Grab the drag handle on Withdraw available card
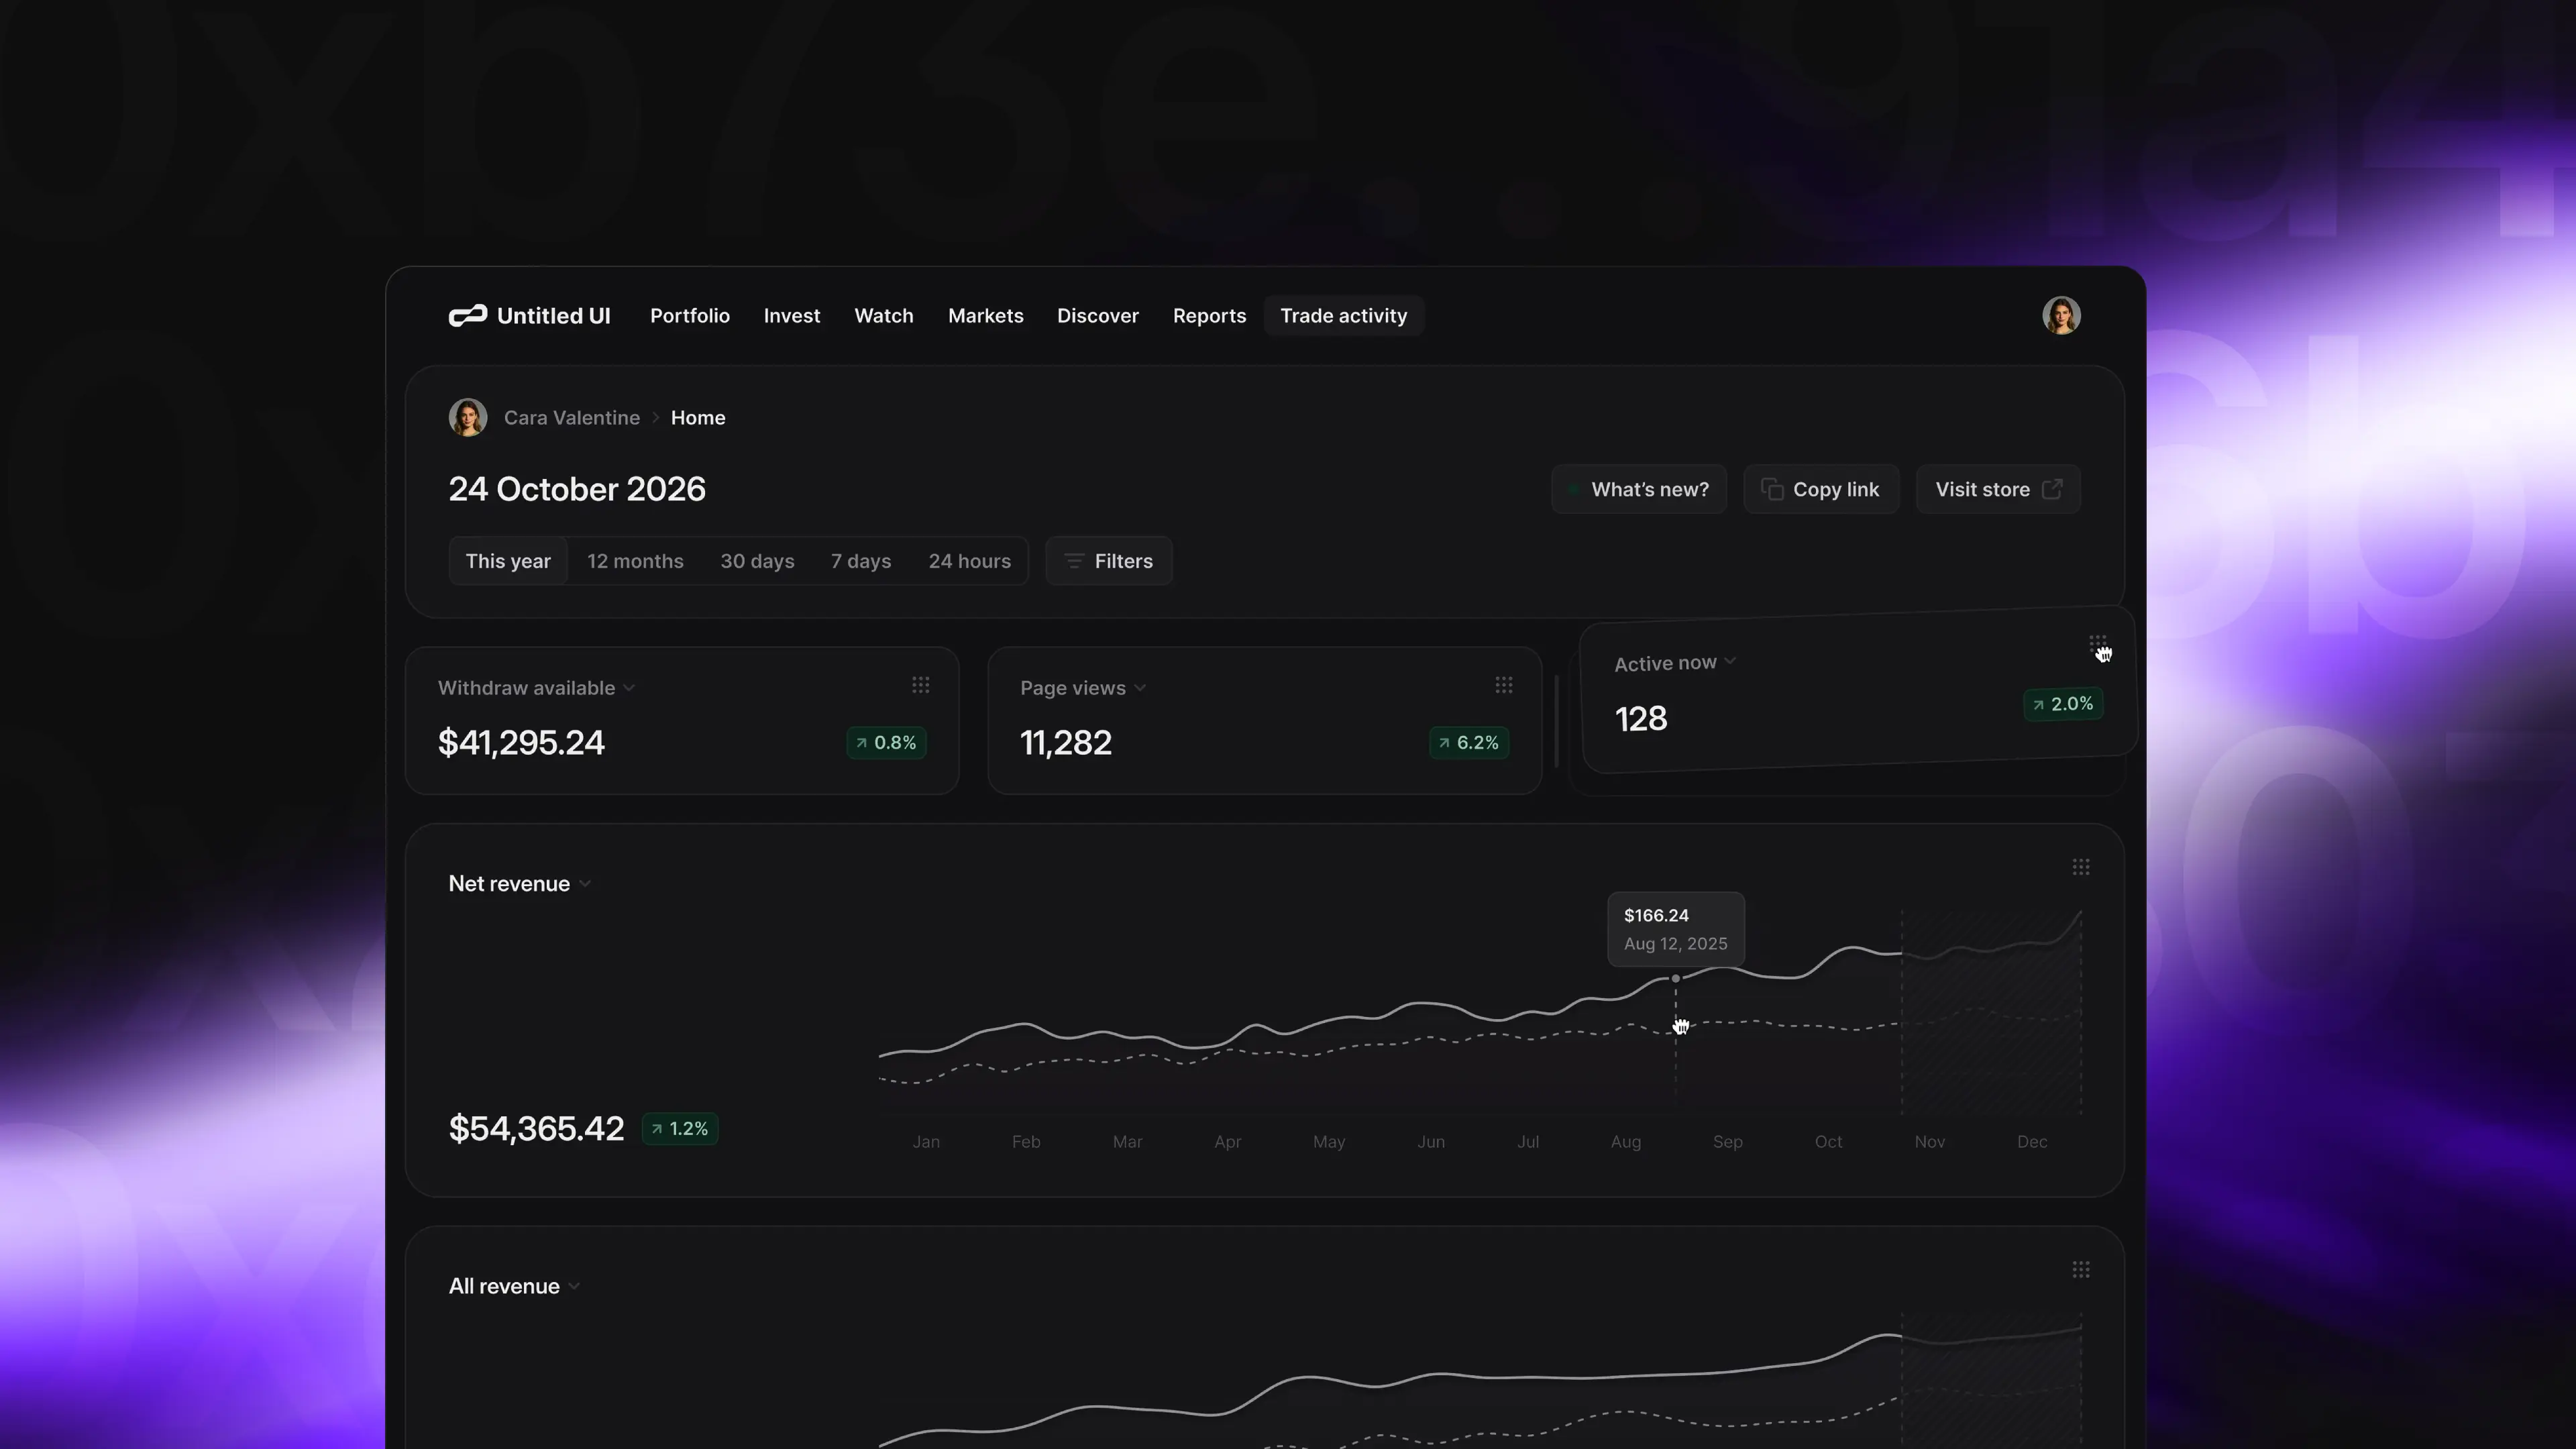The width and height of the screenshot is (2576, 1449). [x=921, y=685]
